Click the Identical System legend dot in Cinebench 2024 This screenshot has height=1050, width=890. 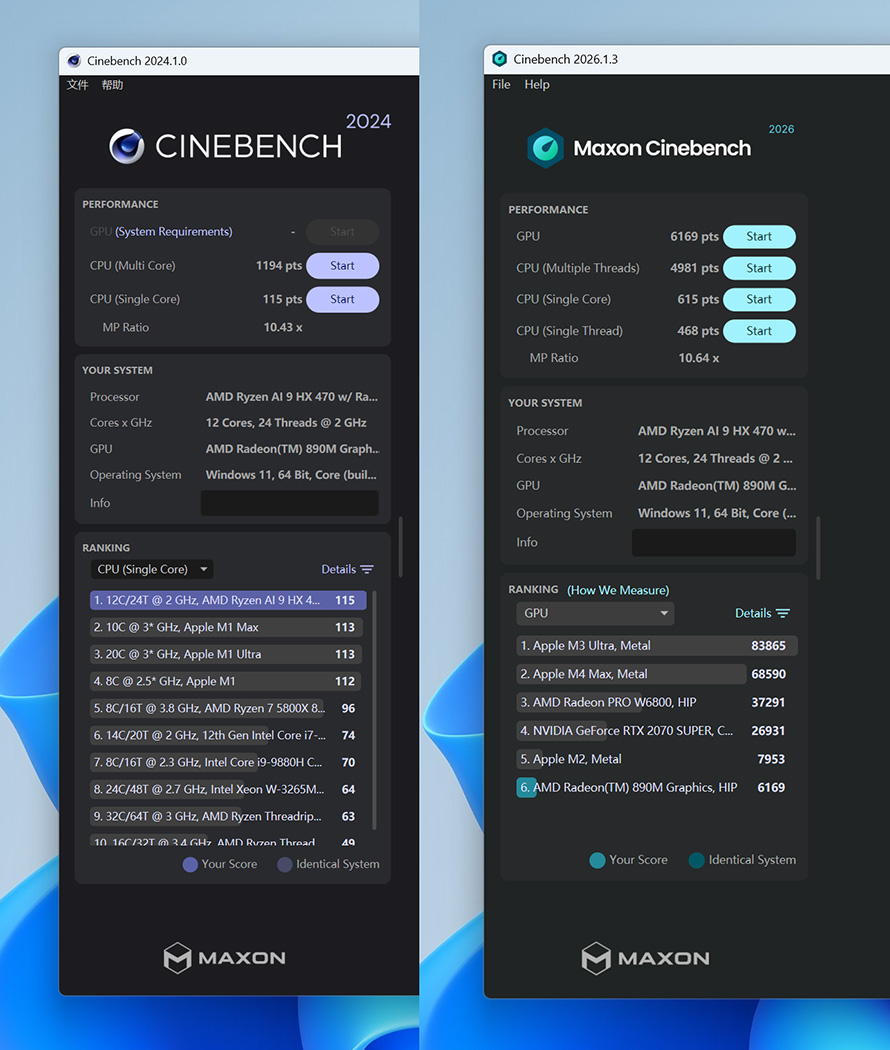[285, 865]
